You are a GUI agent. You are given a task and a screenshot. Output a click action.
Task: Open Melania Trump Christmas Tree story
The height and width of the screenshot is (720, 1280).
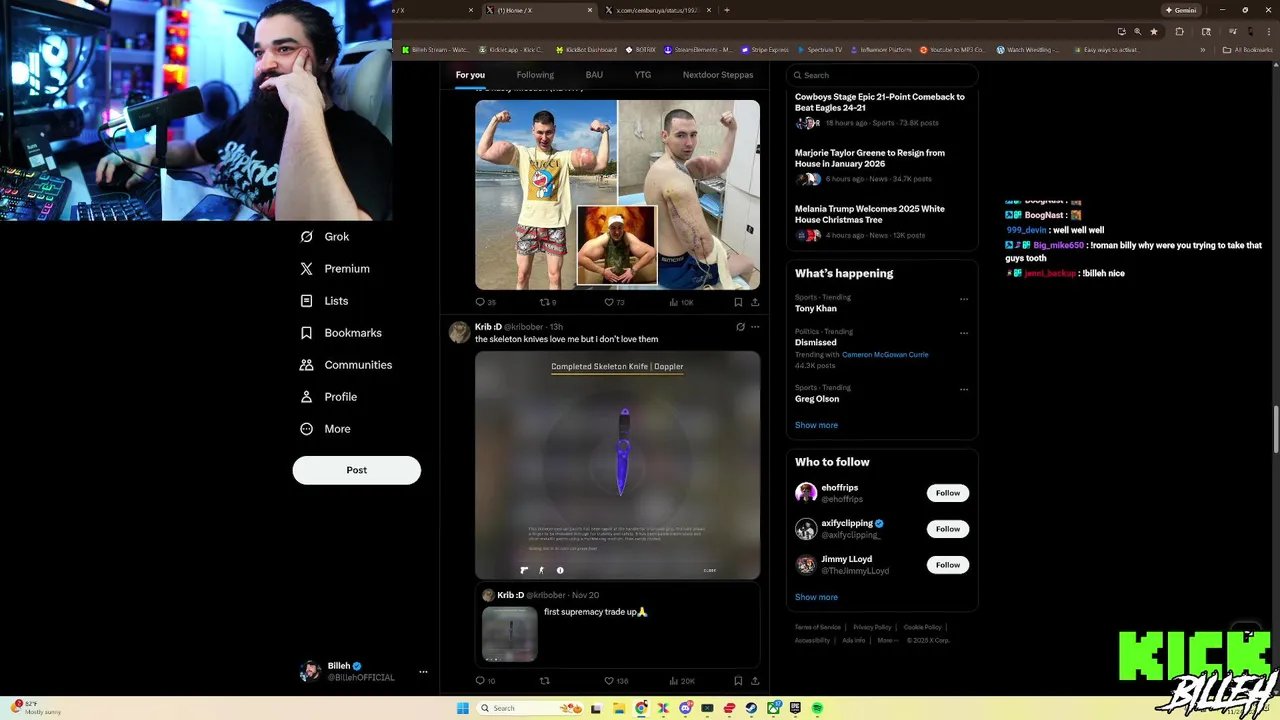870,214
